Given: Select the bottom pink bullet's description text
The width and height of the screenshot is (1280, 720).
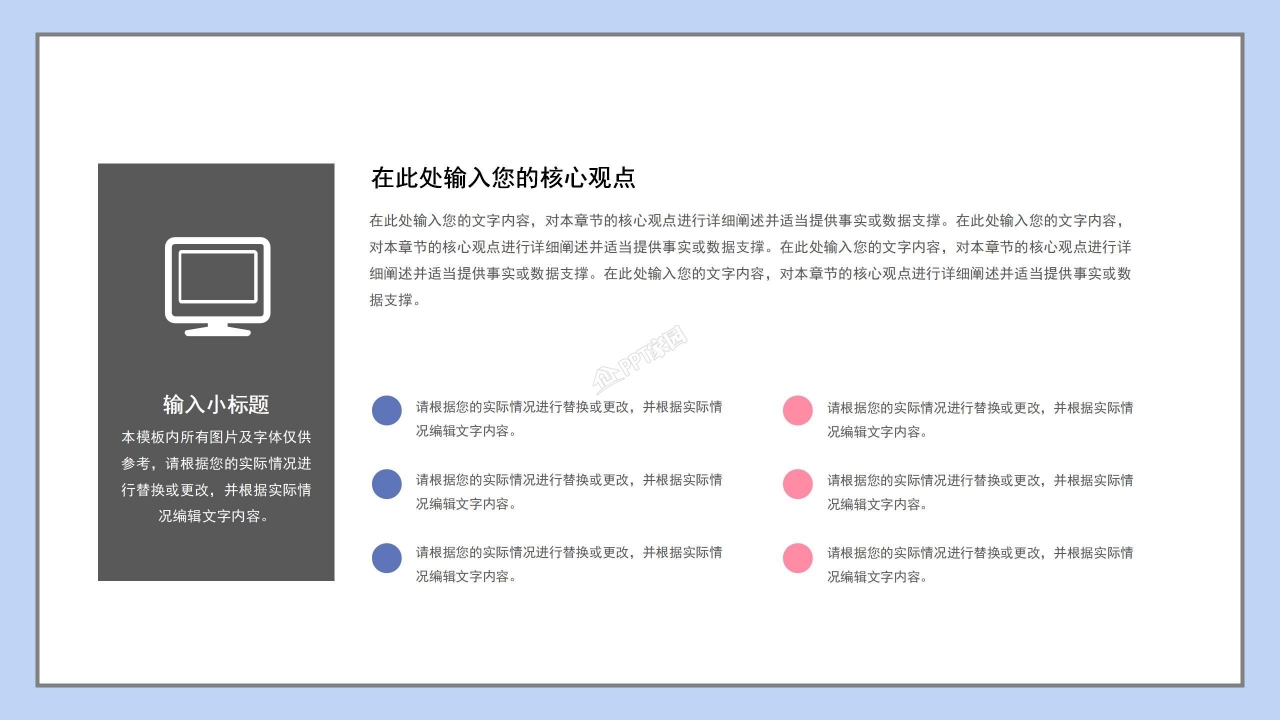Looking at the screenshot, I should (975, 565).
